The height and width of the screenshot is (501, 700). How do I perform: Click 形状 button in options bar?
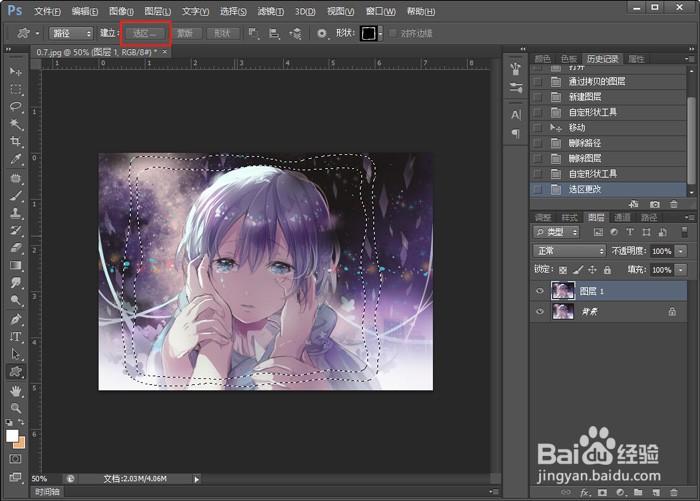click(222, 33)
